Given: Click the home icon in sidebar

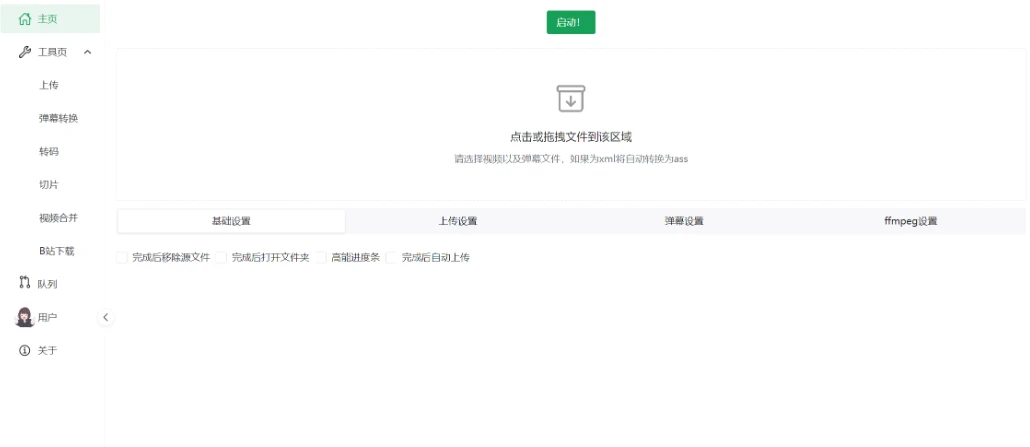Looking at the screenshot, I should (x=25, y=18).
